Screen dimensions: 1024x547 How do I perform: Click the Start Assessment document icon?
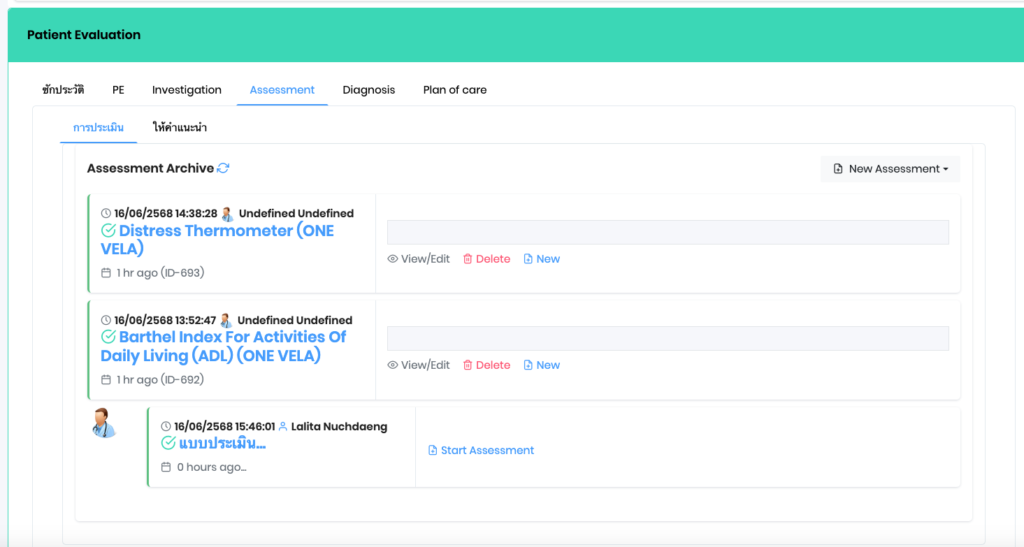tap(433, 451)
